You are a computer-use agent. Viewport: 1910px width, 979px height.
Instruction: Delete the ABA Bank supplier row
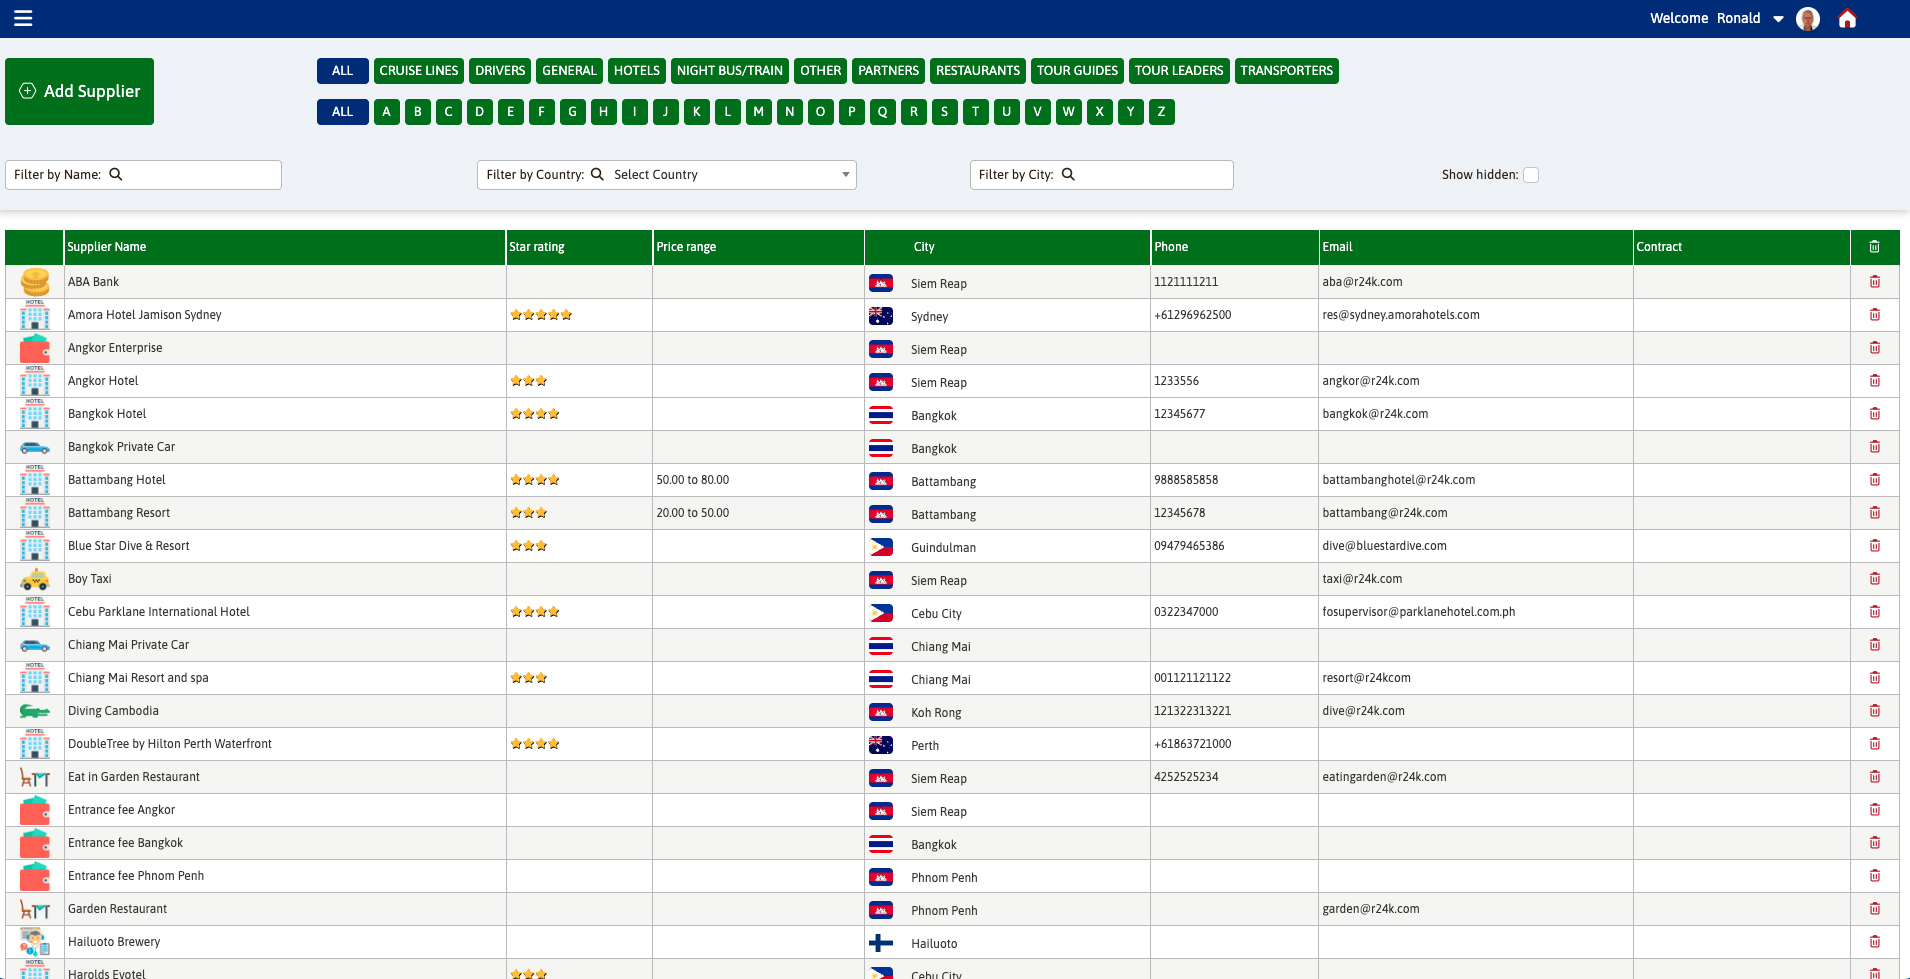point(1875,281)
